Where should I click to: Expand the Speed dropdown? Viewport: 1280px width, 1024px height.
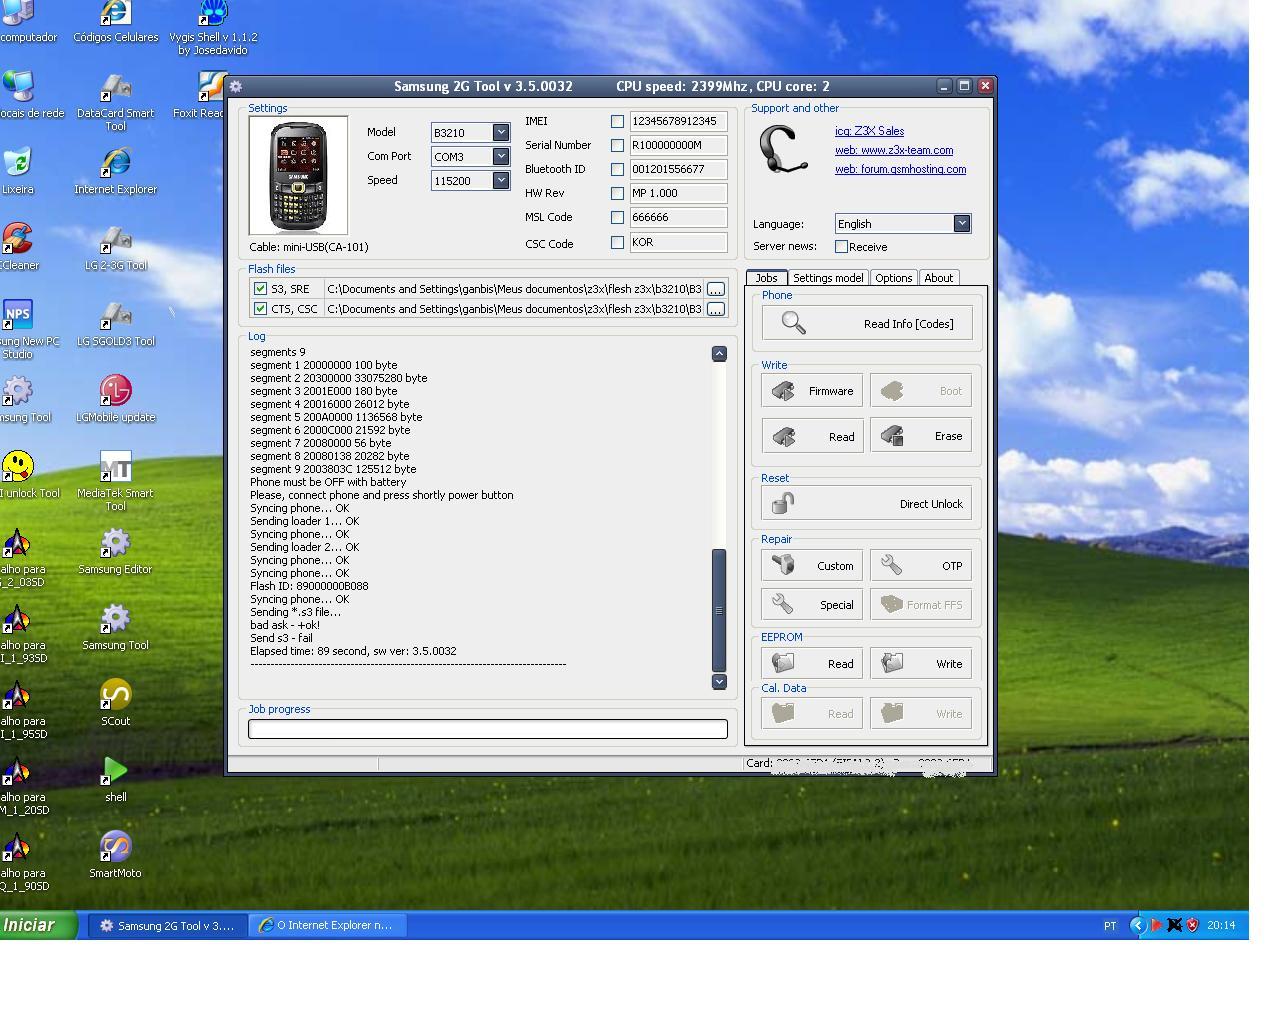[x=501, y=180]
